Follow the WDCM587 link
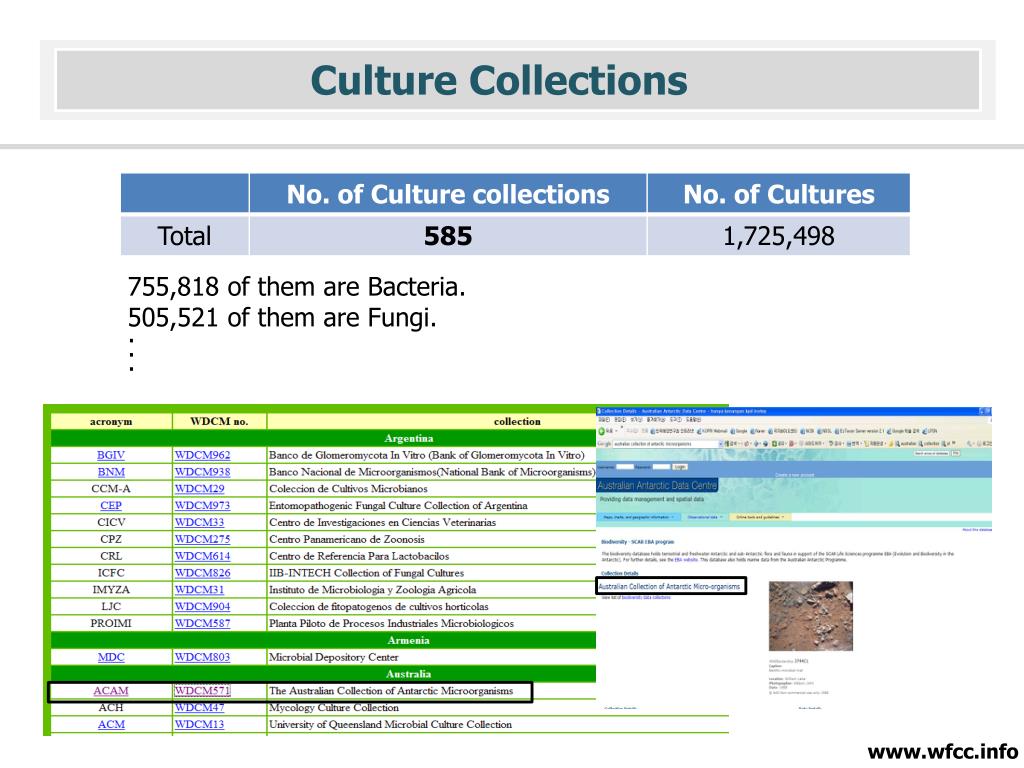Viewport: 1024px width, 768px height. (202, 624)
